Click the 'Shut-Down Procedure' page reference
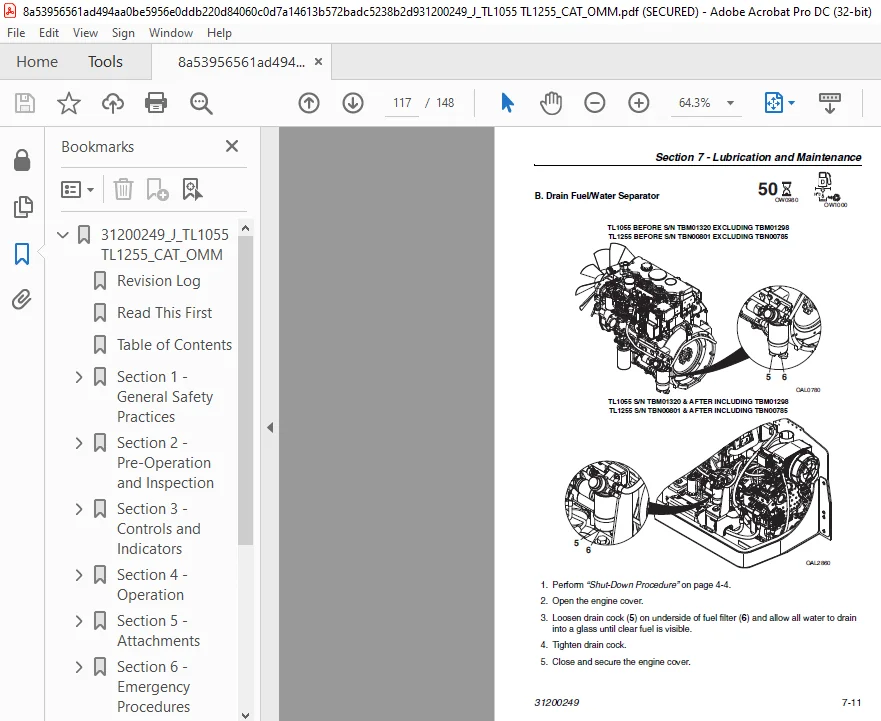This screenshot has height=721, width=881. 633,585
